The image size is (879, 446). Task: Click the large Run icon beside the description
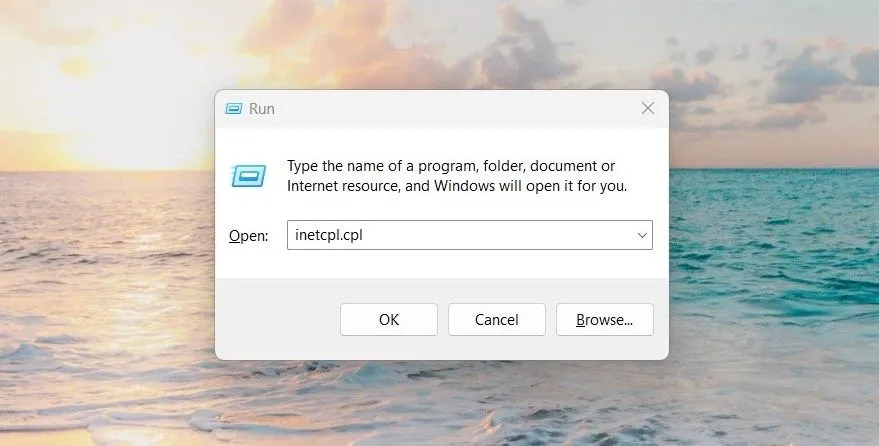249,176
